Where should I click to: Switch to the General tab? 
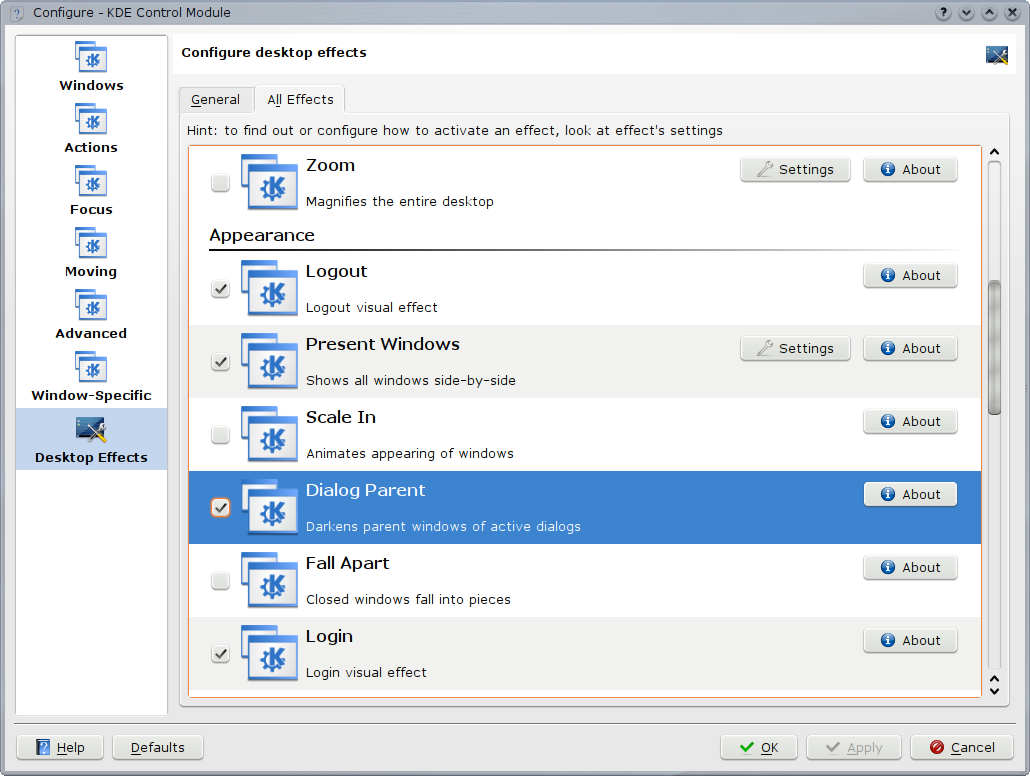[x=215, y=100]
